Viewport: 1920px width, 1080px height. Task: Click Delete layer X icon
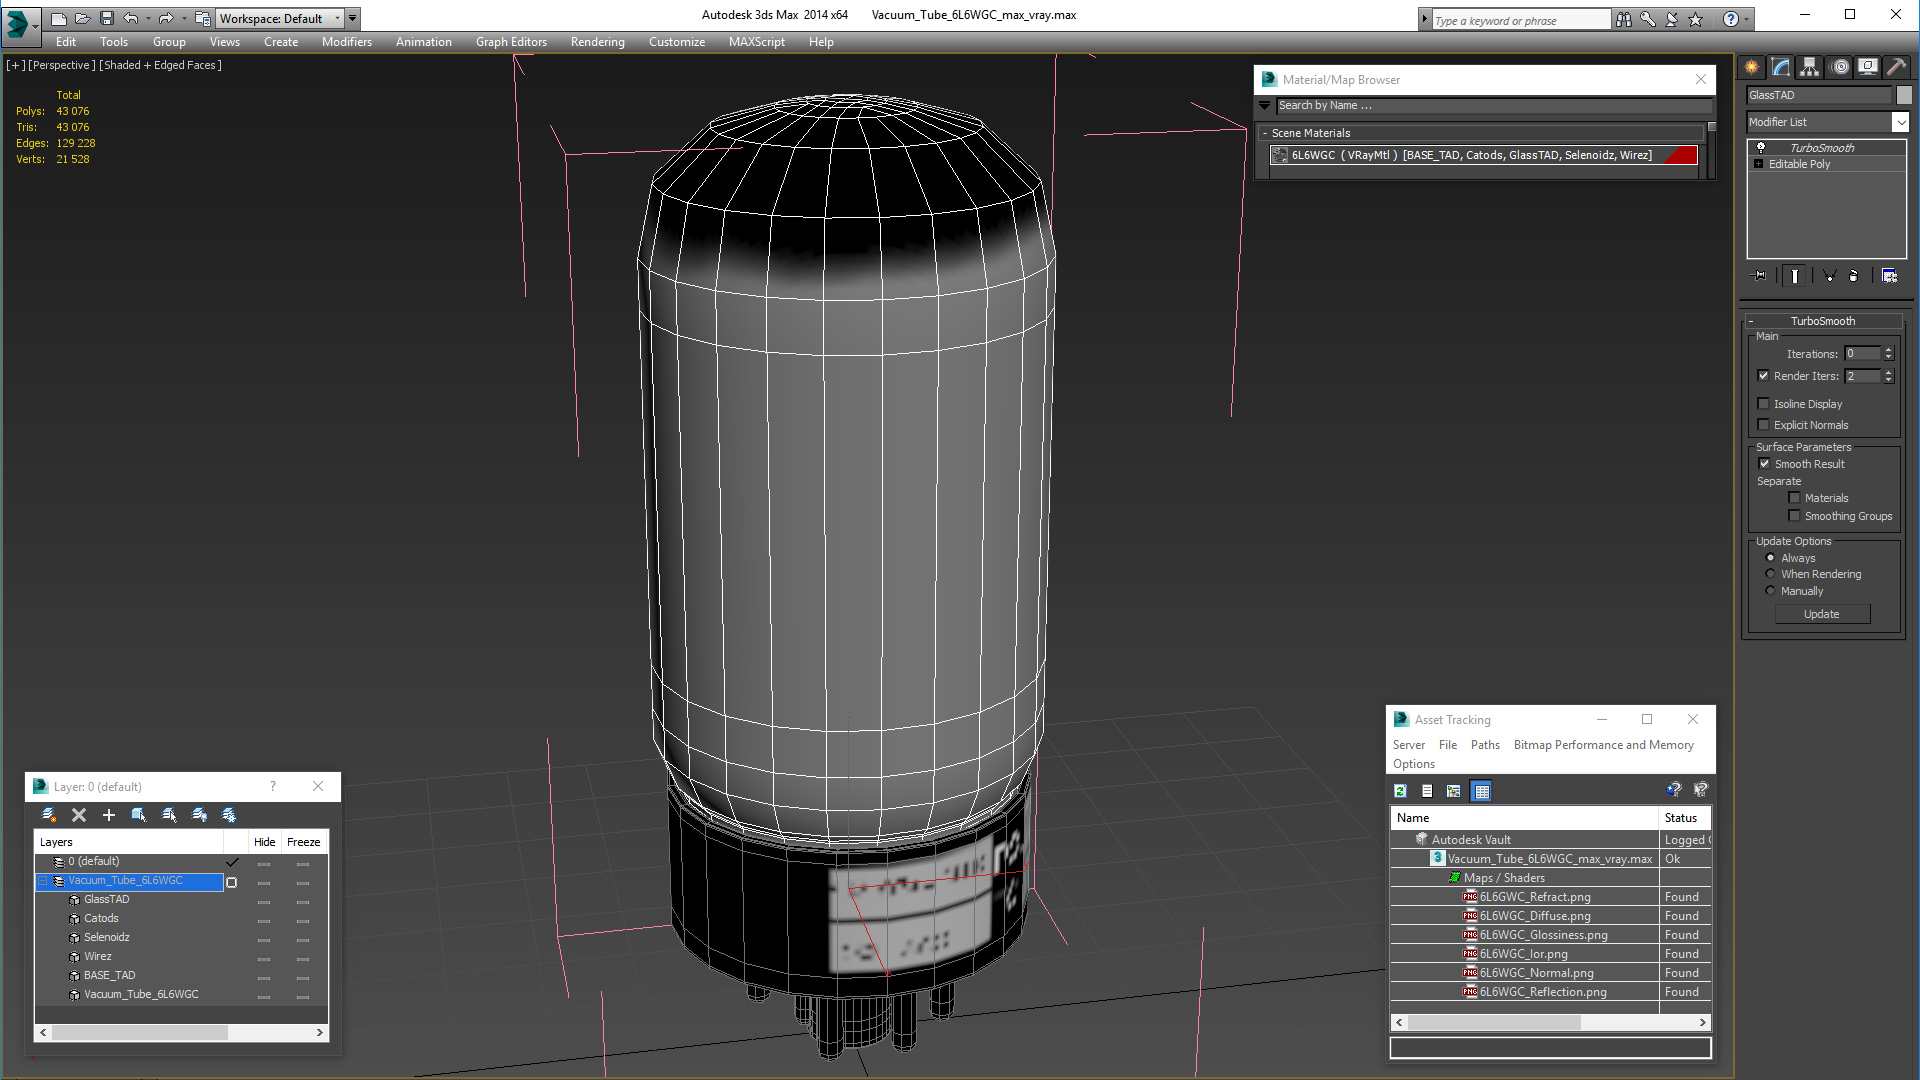[79, 815]
